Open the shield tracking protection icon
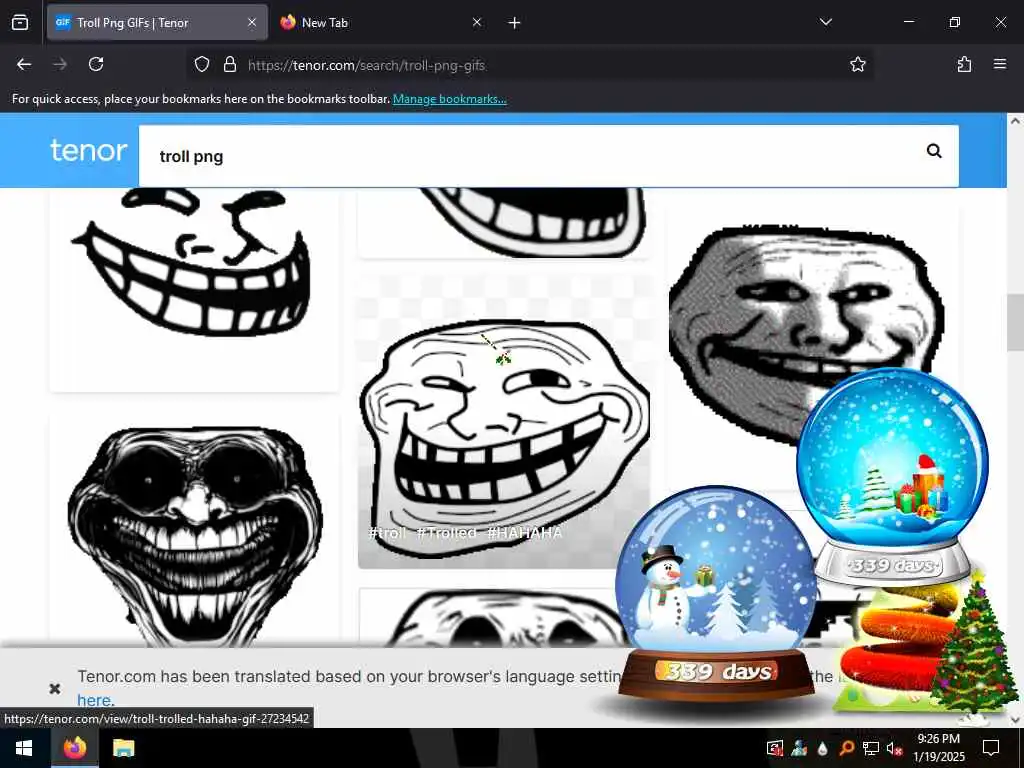Viewport: 1024px width, 768px height. click(x=202, y=64)
